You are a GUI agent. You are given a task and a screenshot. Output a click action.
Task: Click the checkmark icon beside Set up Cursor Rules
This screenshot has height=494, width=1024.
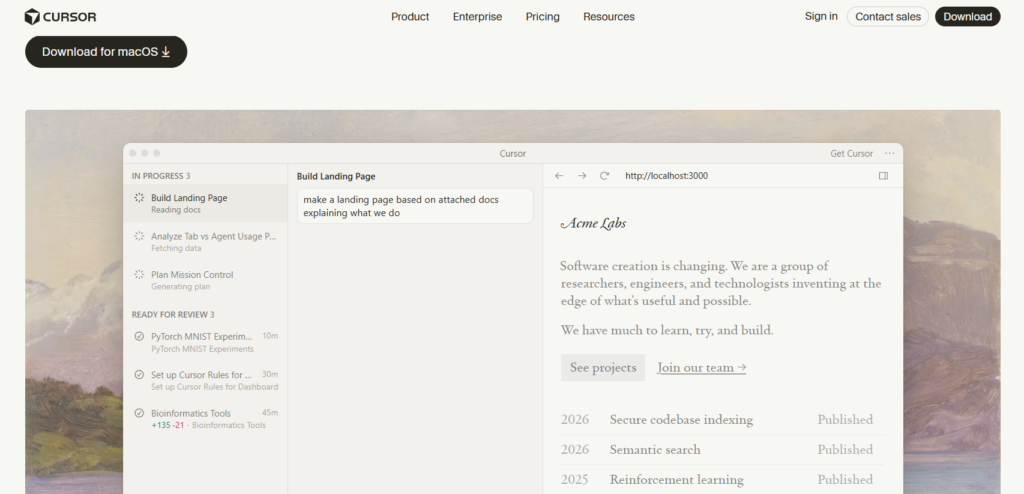(x=139, y=374)
